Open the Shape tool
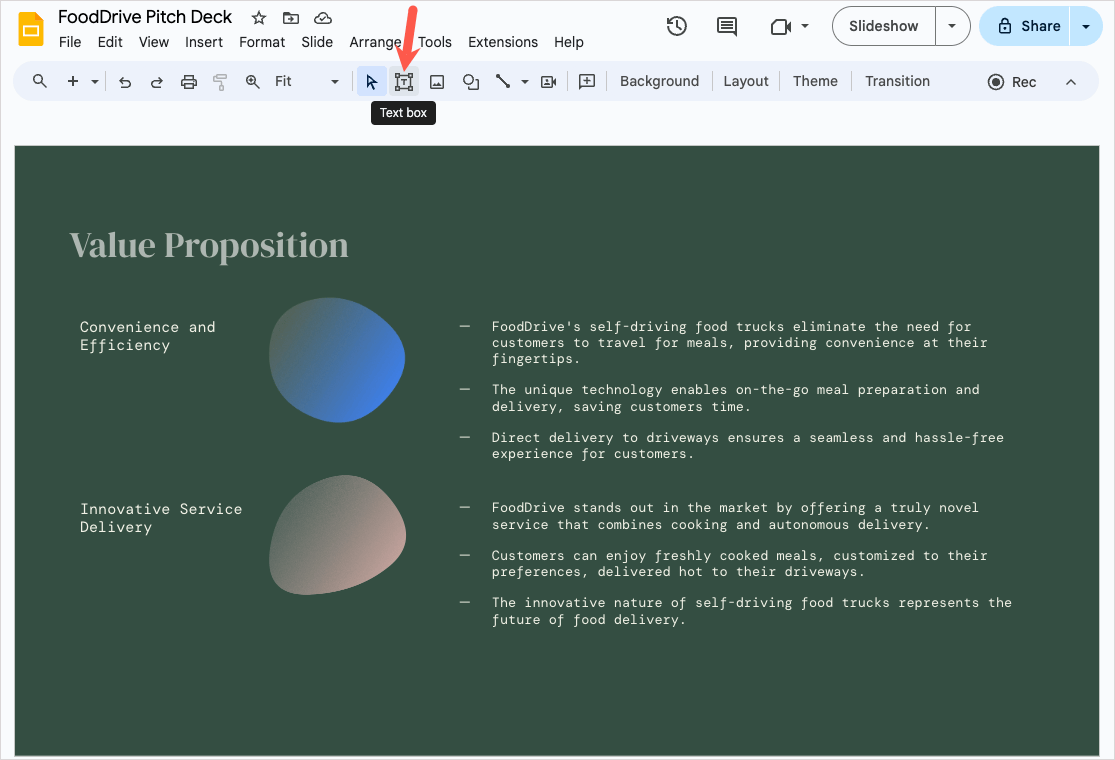 click(470, 82)
